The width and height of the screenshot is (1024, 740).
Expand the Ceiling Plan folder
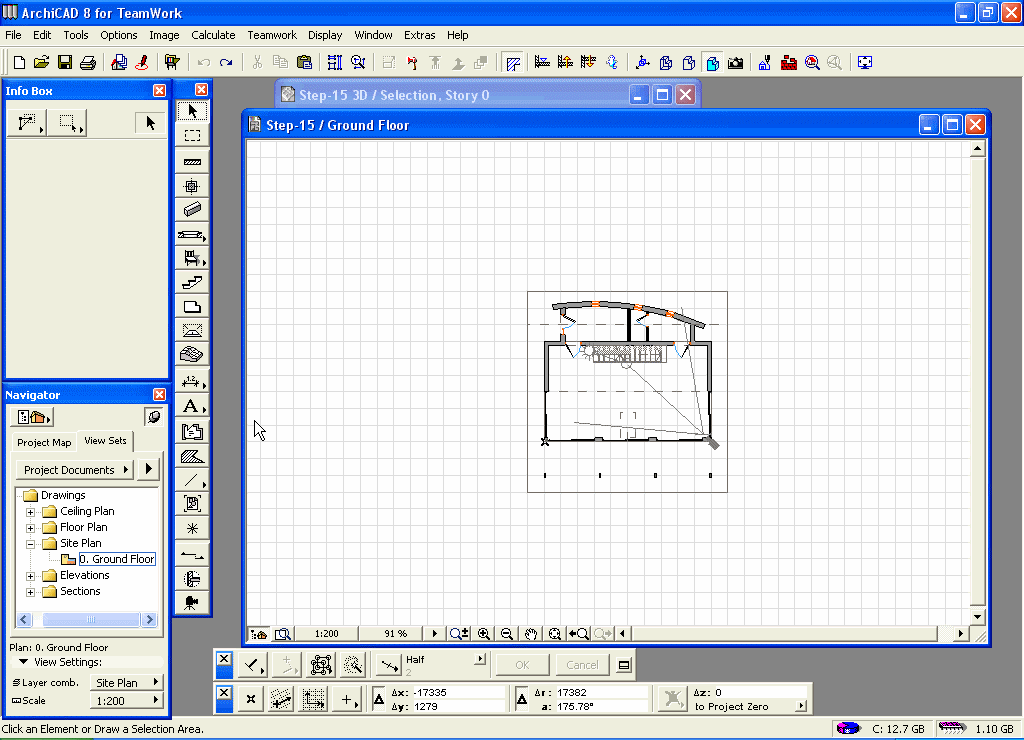(x=31, y=512)
